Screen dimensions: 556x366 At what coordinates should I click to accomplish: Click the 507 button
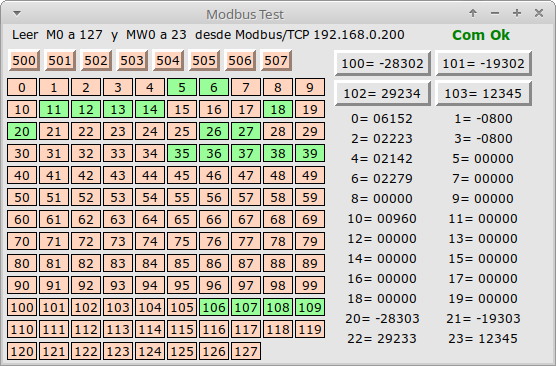[276, 60]
